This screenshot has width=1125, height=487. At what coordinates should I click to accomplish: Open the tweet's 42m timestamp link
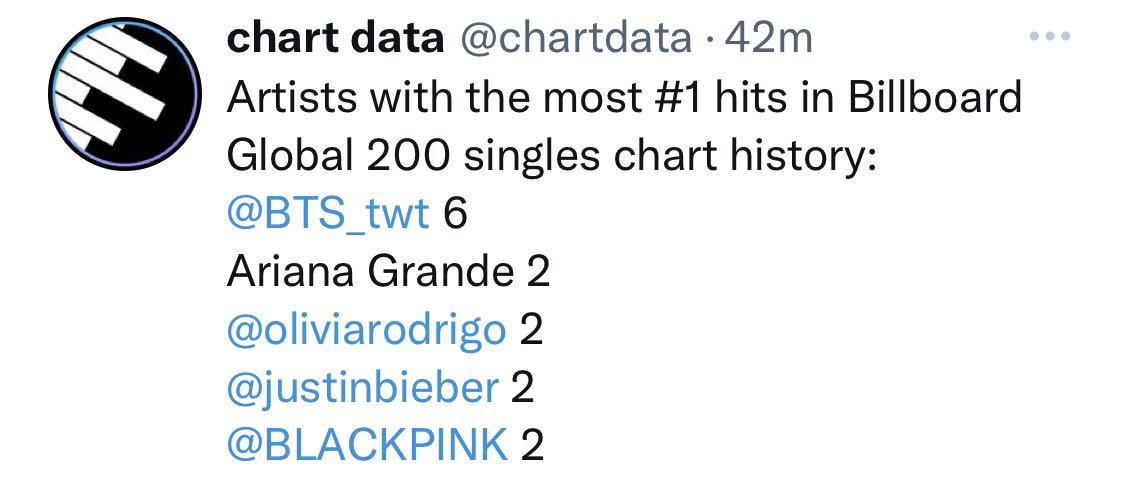[x=768, y=39]
